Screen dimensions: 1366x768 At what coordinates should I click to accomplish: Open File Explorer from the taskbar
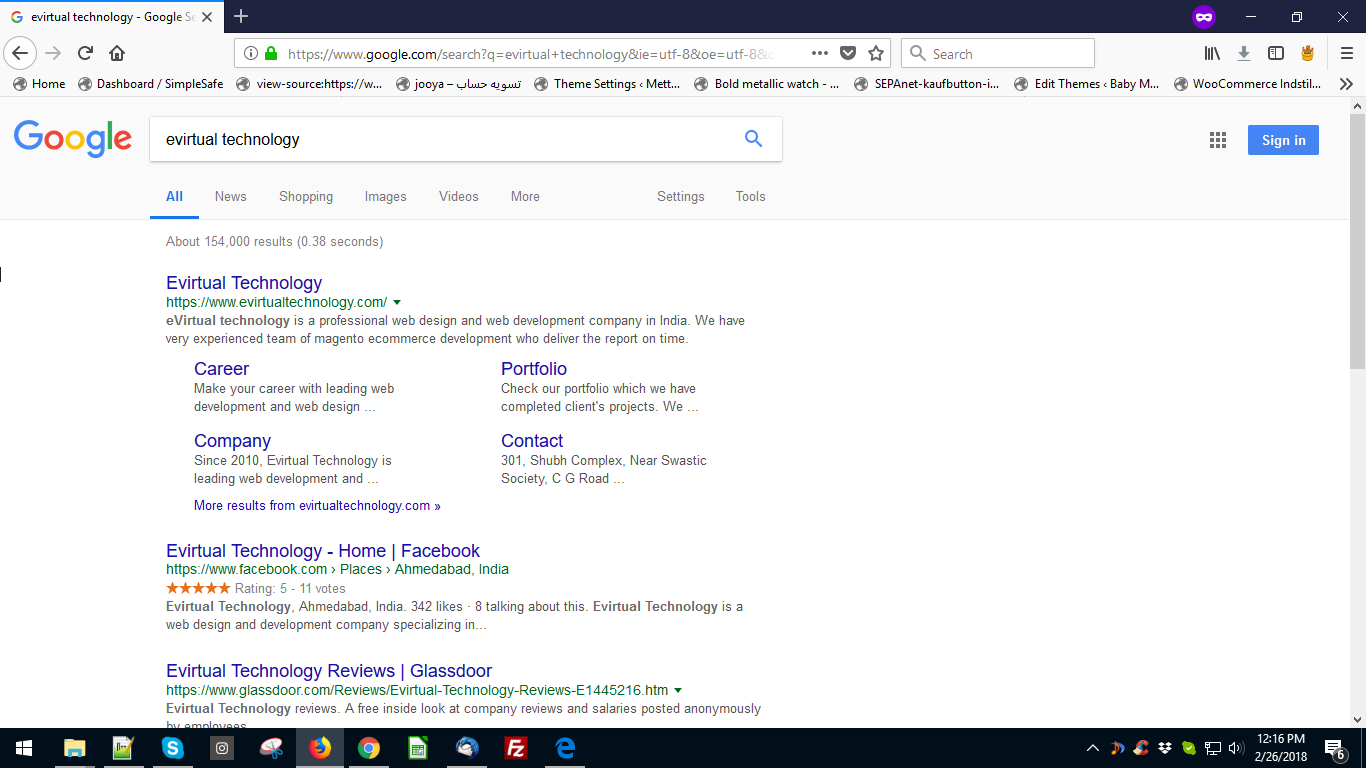74,748
